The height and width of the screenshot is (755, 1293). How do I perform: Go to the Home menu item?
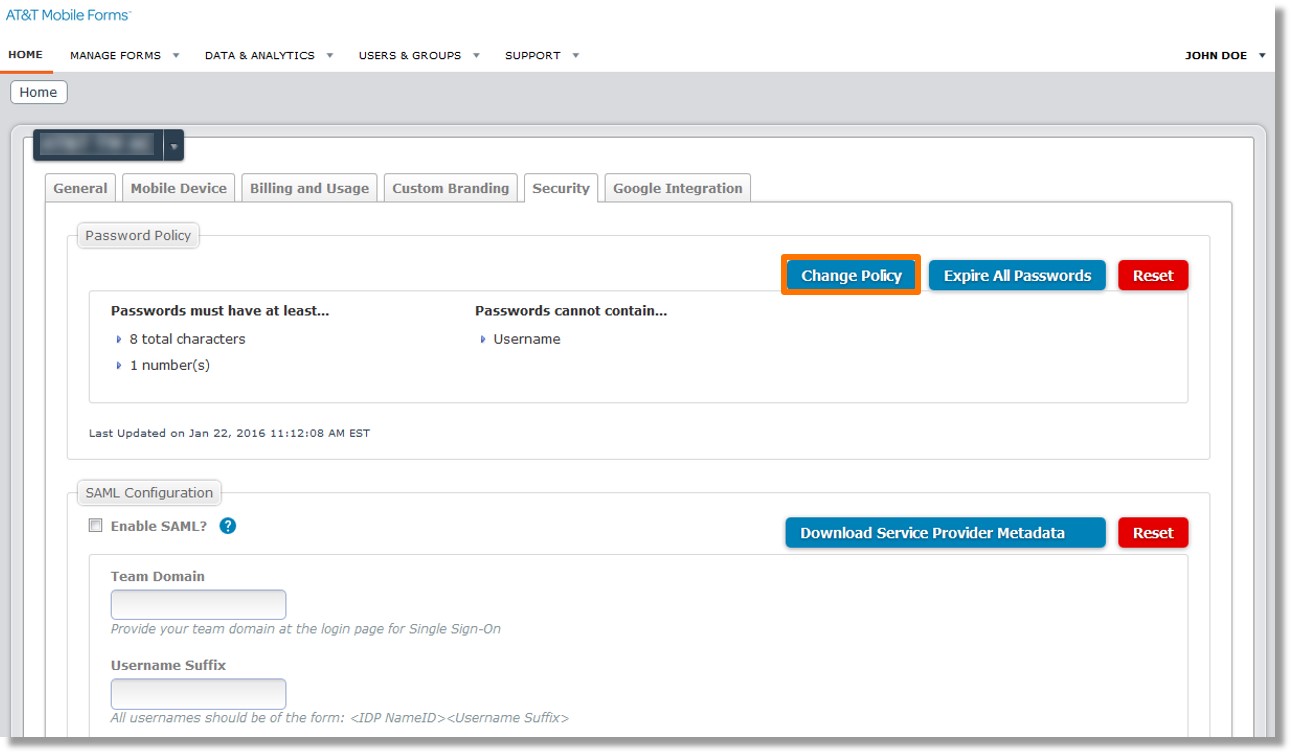tap(25, 55)
